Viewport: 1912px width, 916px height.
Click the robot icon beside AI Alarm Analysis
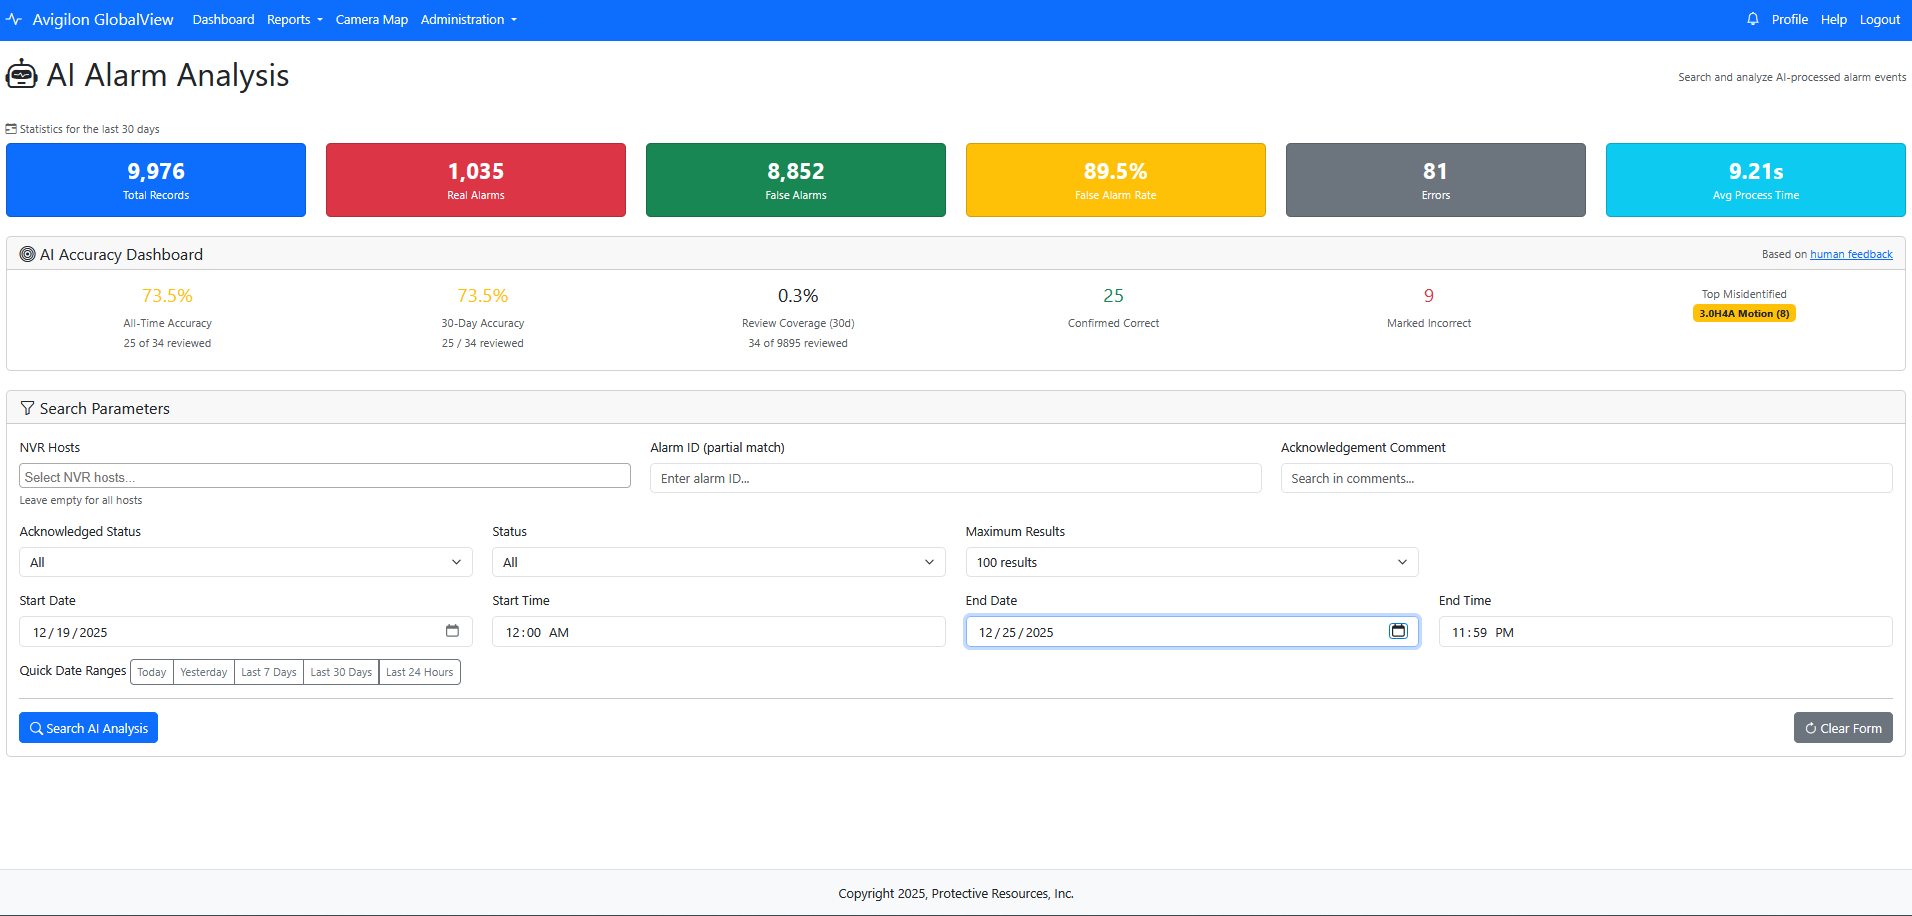point(22,75)
